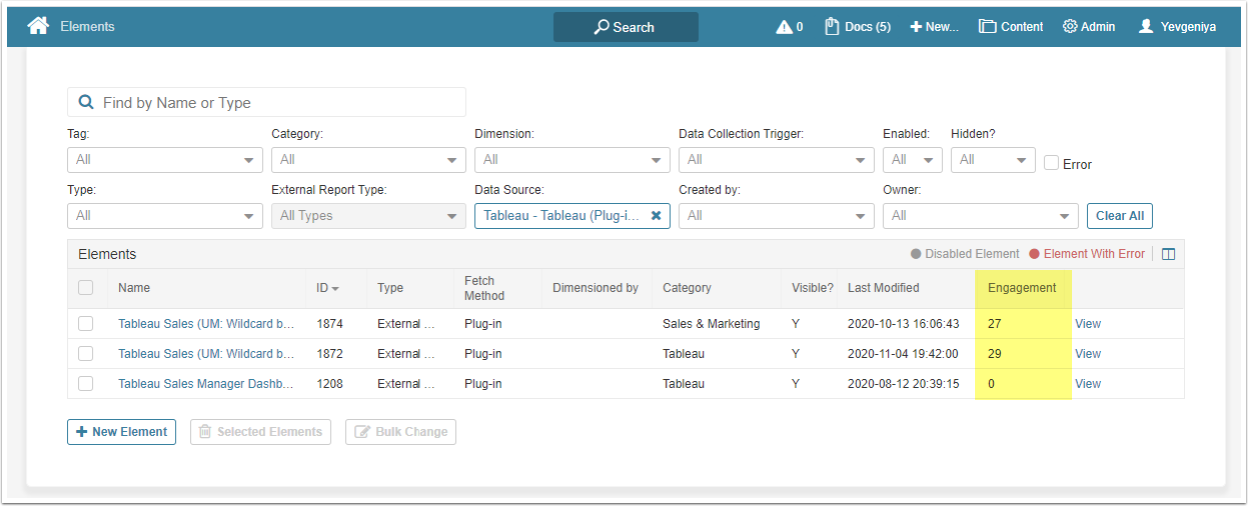Select the checkbox for element ID 1874
1248x506 pixels.
tap(86, 323)
